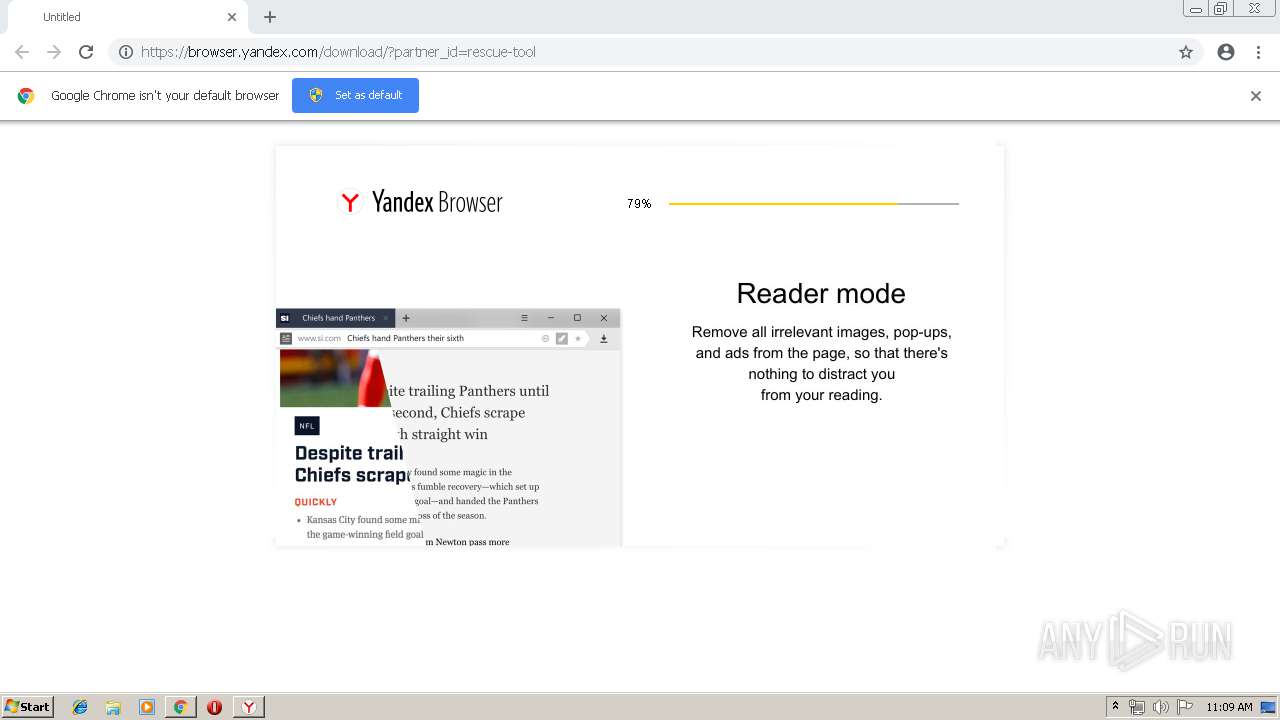This screenshot has width=1280, height=720.
Task: View site information icon in address bar
Action: click(126, 52)
